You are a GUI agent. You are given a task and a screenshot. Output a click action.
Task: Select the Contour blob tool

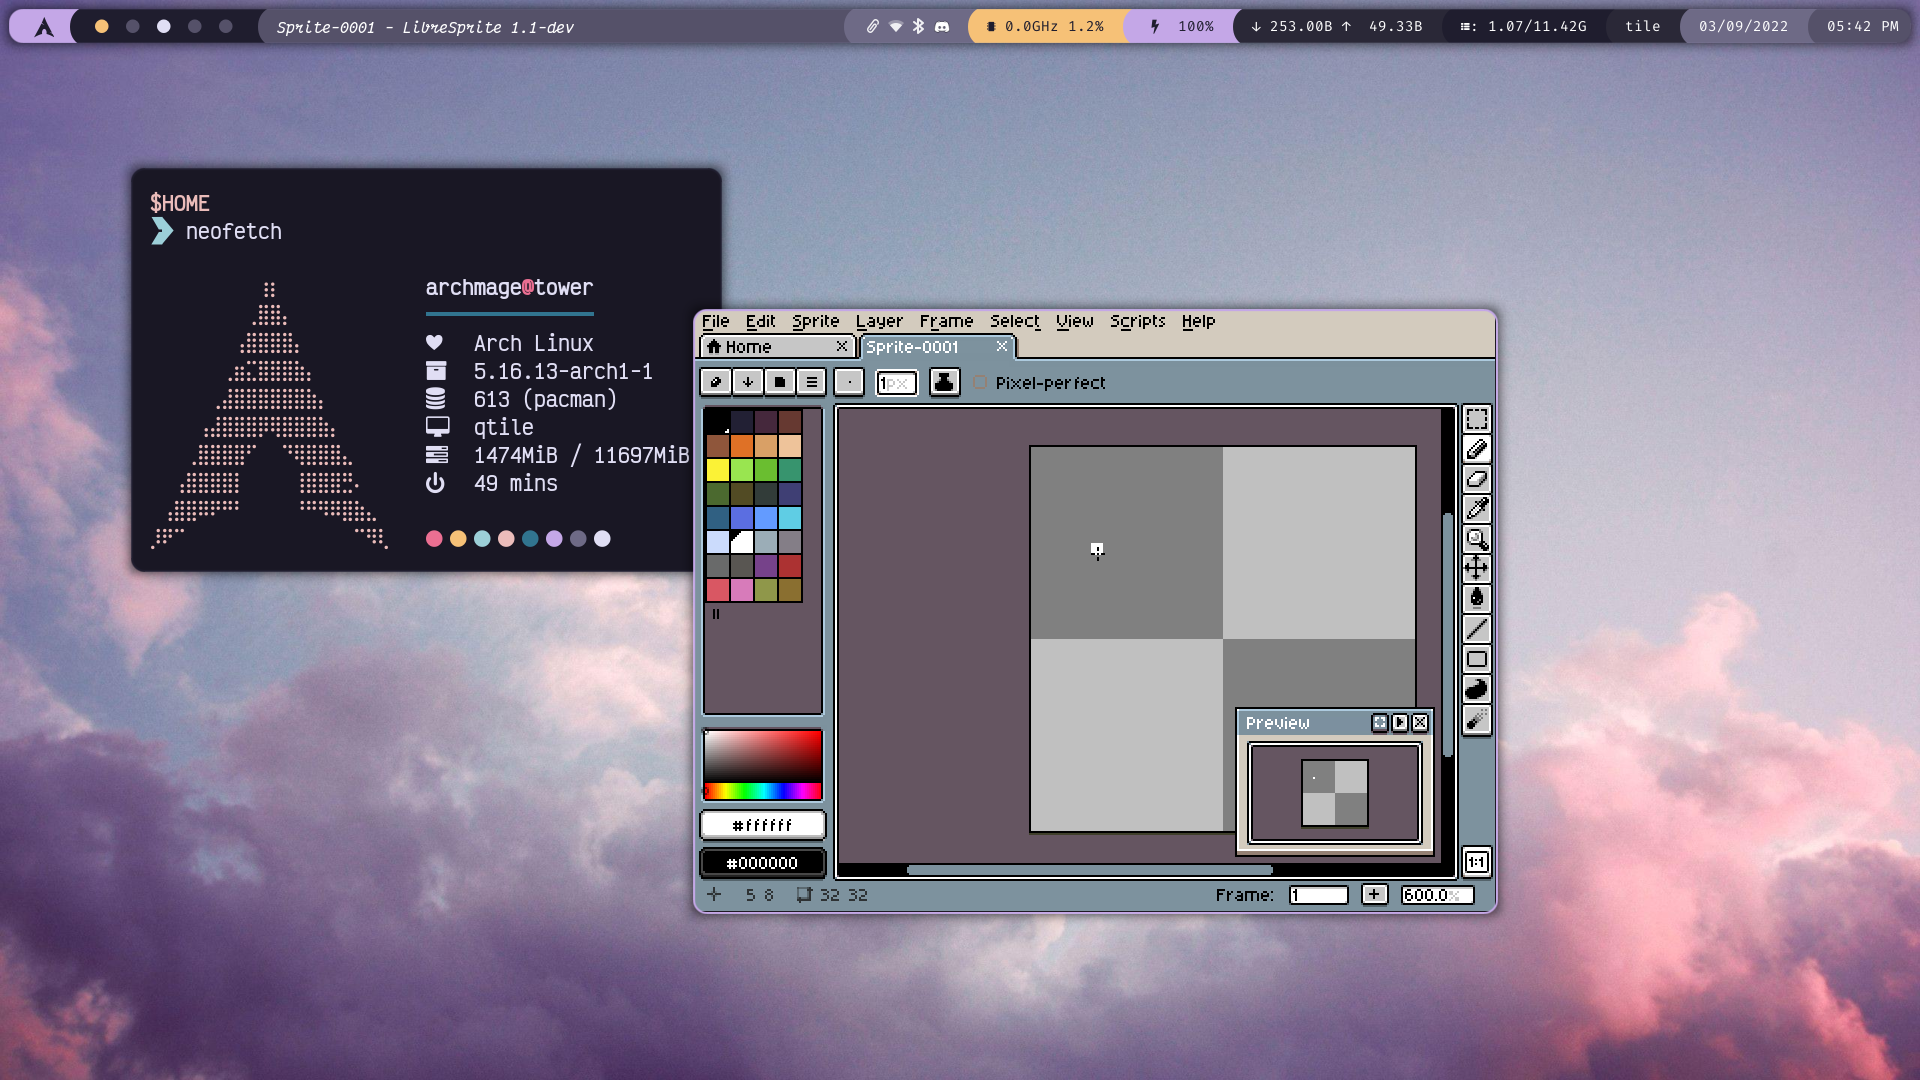[x=1476, y=689]
